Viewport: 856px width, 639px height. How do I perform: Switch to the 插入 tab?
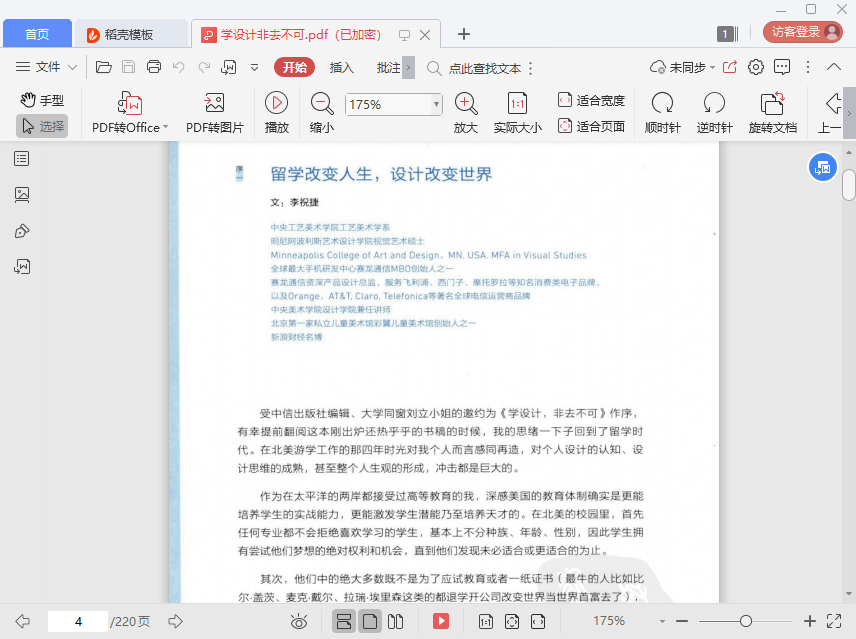click(342, 68)
